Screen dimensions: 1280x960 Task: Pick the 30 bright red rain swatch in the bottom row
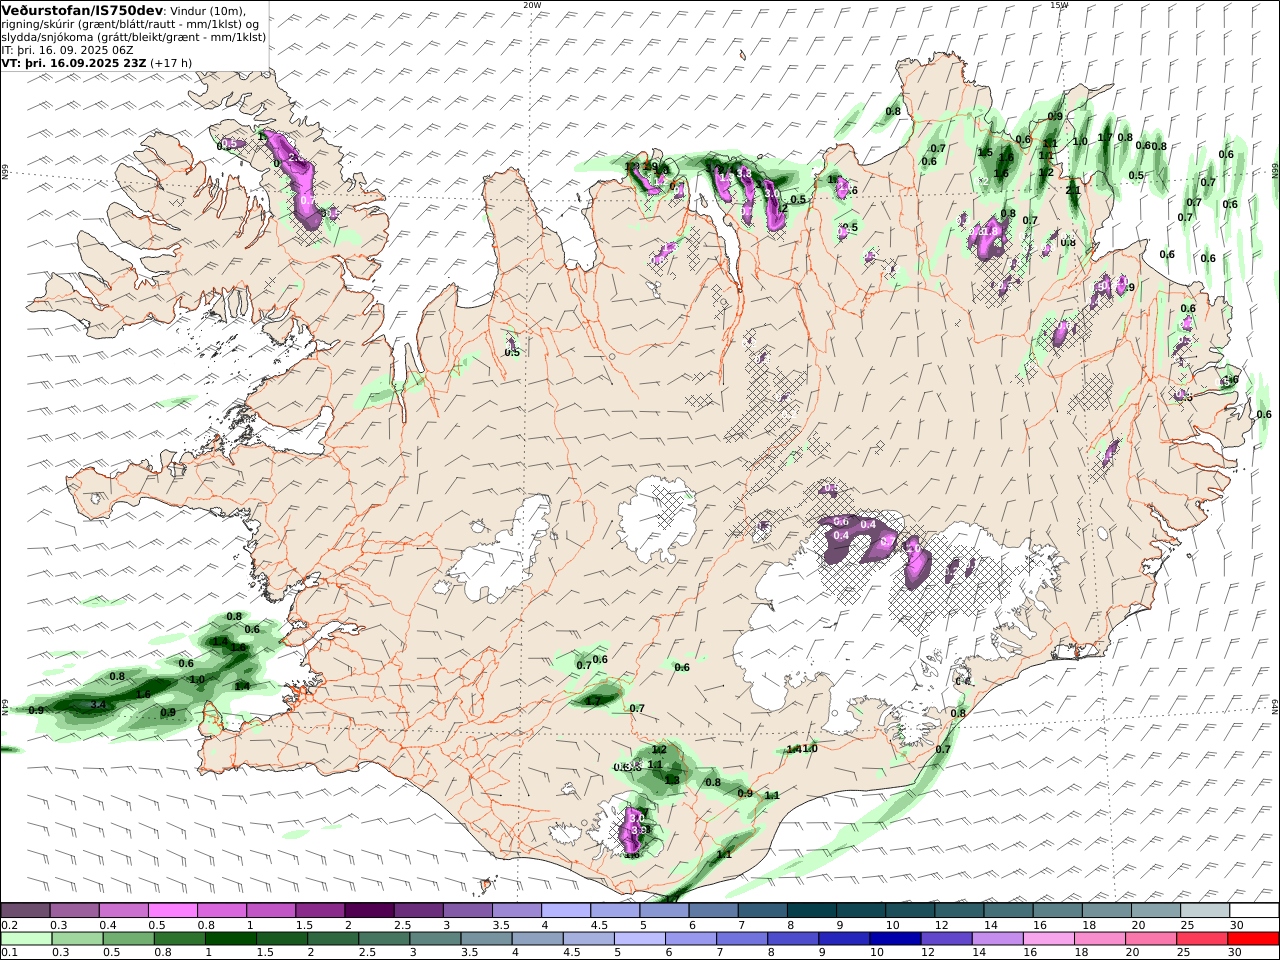pos(1253,939)
